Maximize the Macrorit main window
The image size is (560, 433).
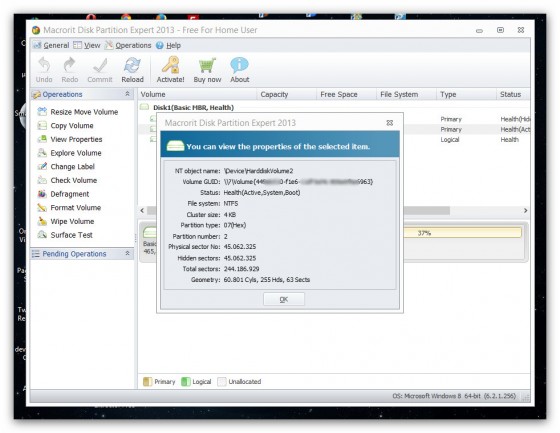click(x=500, y=30)
